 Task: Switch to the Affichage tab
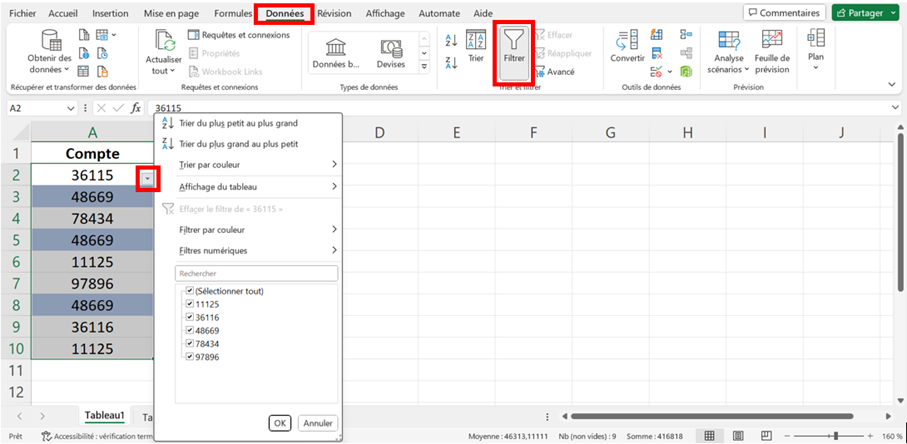(x=385, y=13)
